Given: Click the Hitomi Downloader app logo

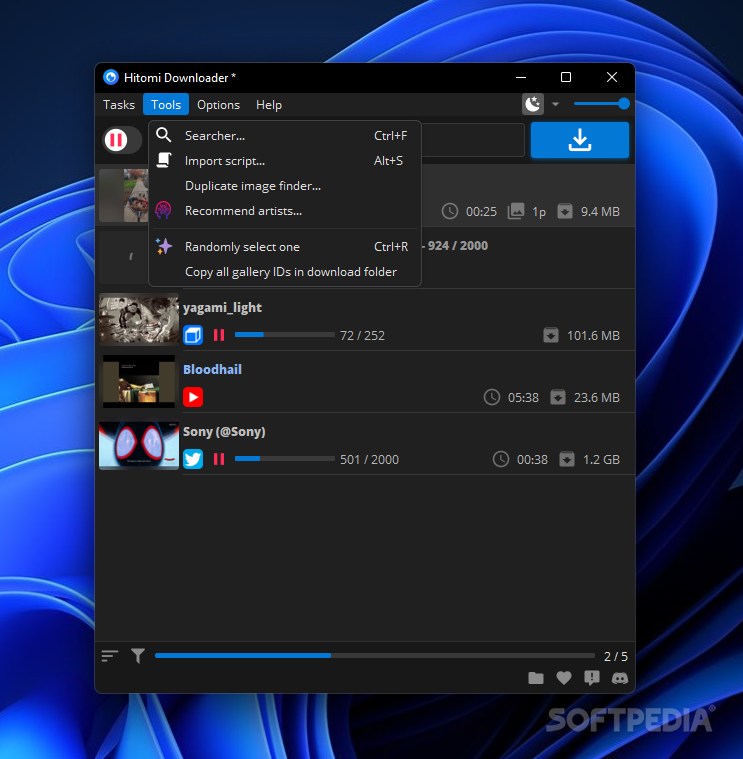Looking at the screenshot, I should tap(111, 77).
